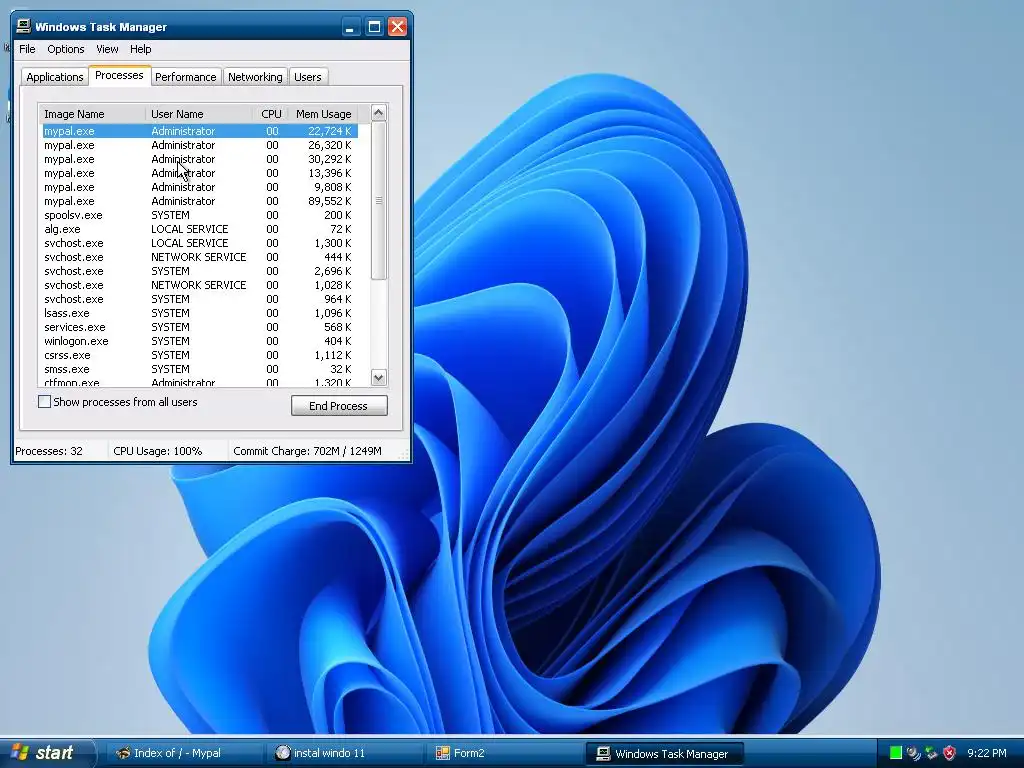Close the Task Manager window
Screen dimensions: 1024x768
click(397, 27)
